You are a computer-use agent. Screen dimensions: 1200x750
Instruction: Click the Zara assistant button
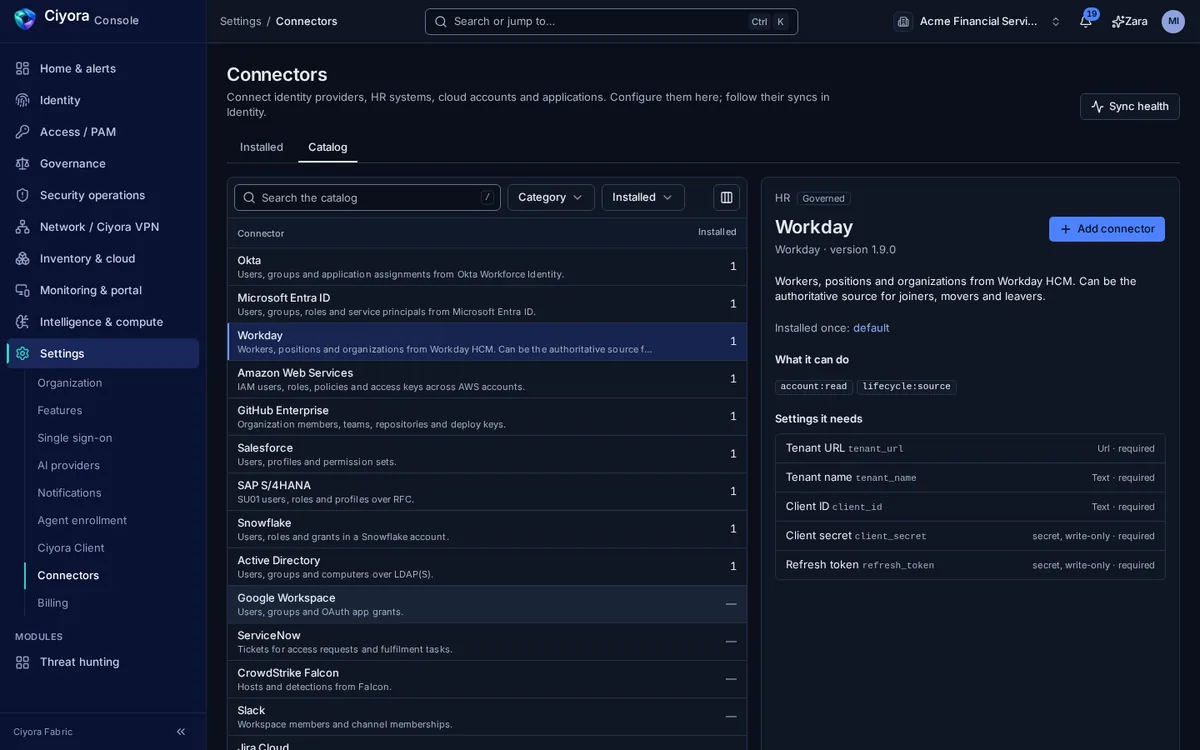coord(1130,21)
